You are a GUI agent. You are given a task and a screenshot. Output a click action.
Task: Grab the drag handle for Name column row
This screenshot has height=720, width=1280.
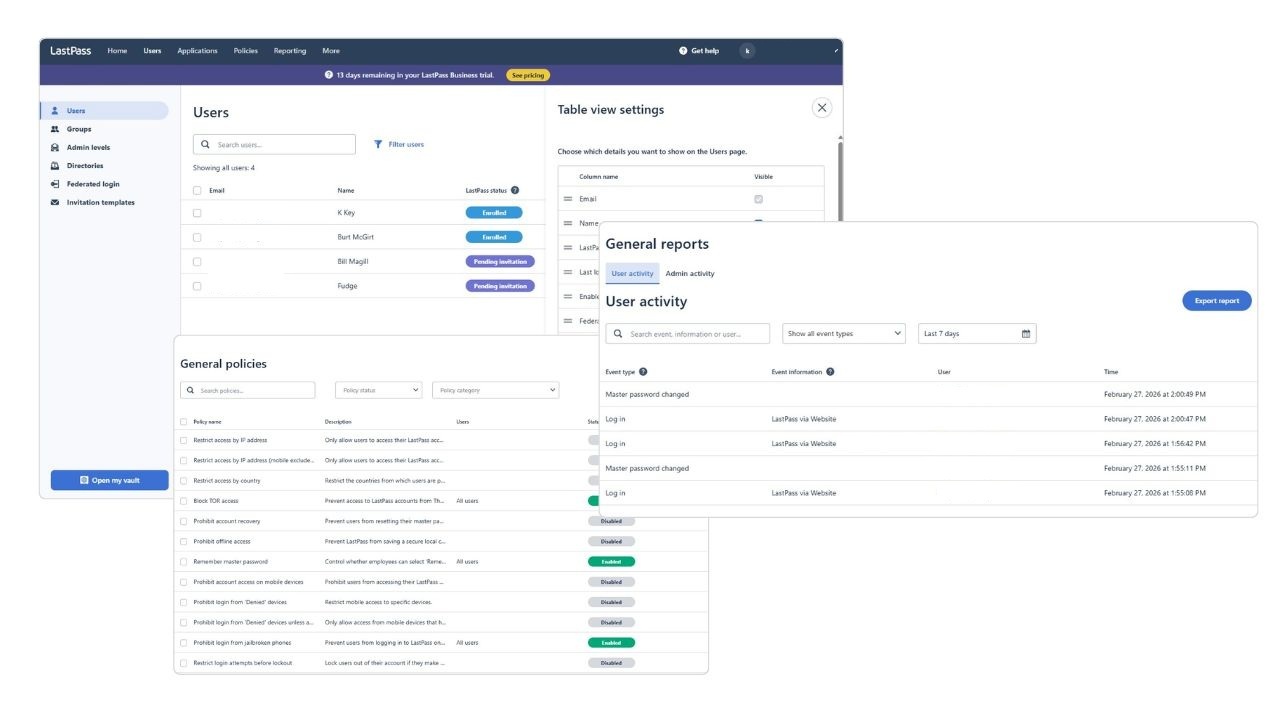click(x=568, y=223)
